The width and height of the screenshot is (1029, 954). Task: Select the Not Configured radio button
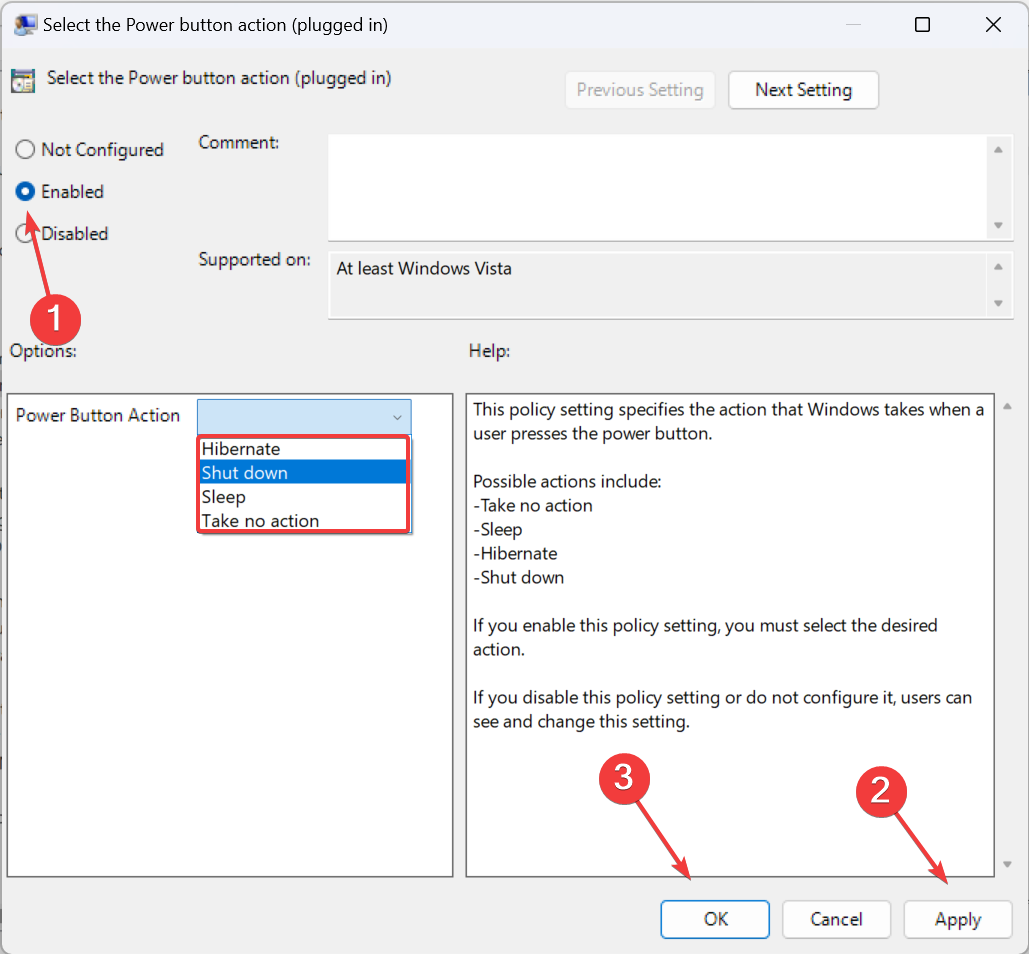26,150
